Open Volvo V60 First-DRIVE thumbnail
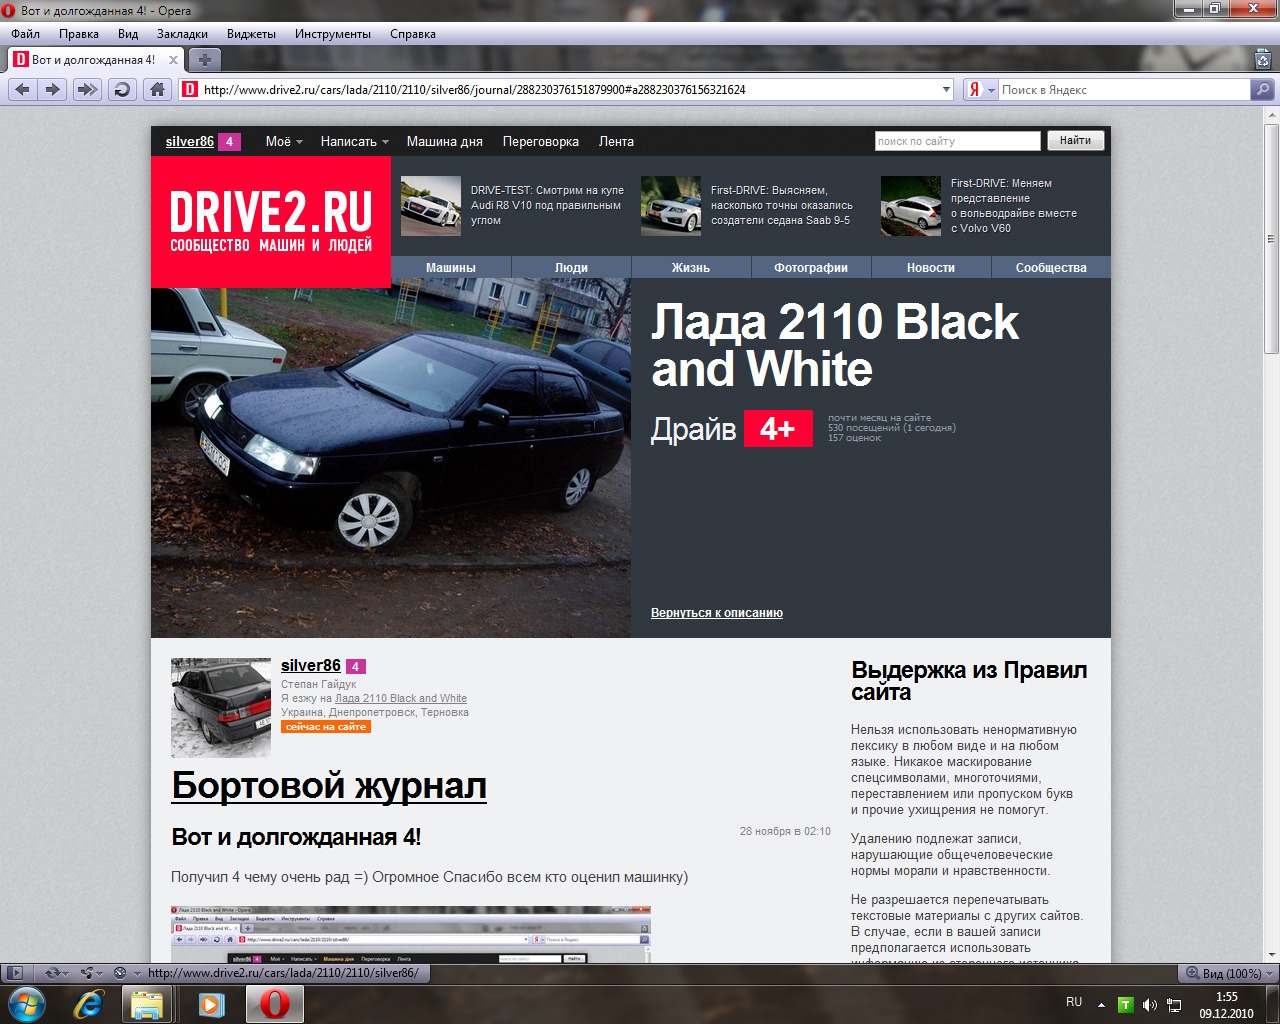Screen dimensions: 1280x1024 point(911,206)
